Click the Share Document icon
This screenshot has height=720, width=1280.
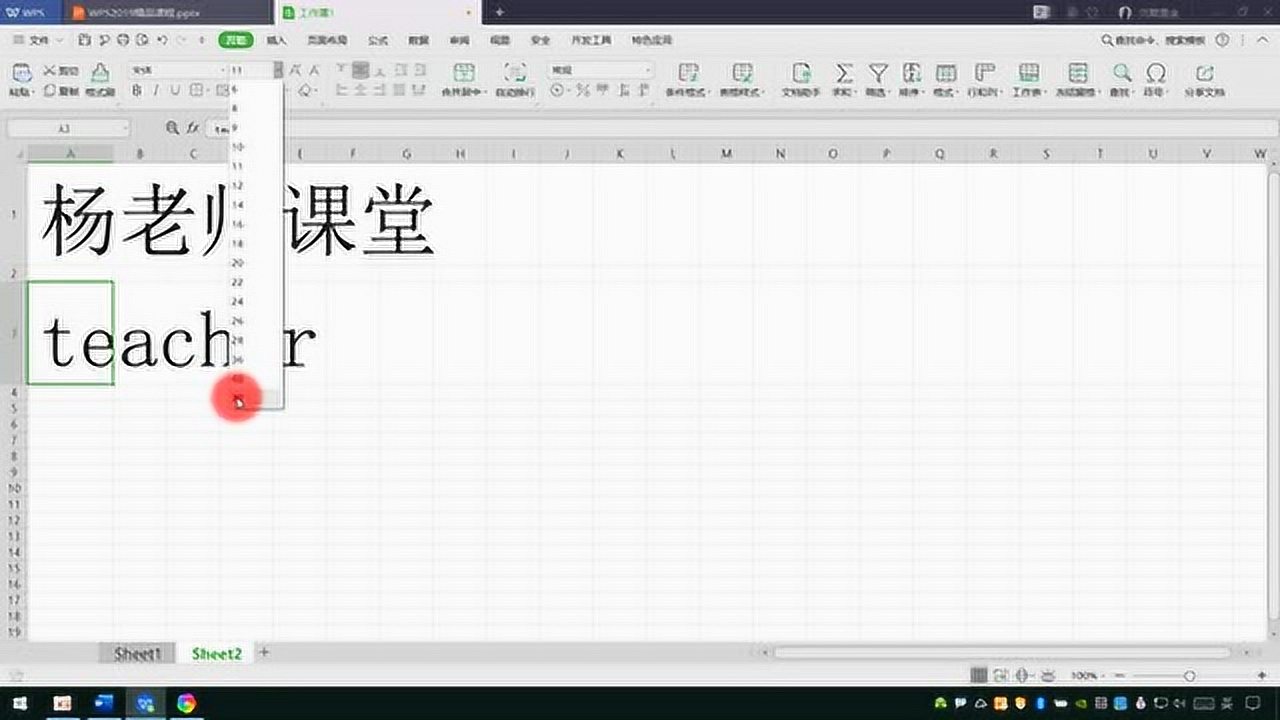(x=1205, y=74)
